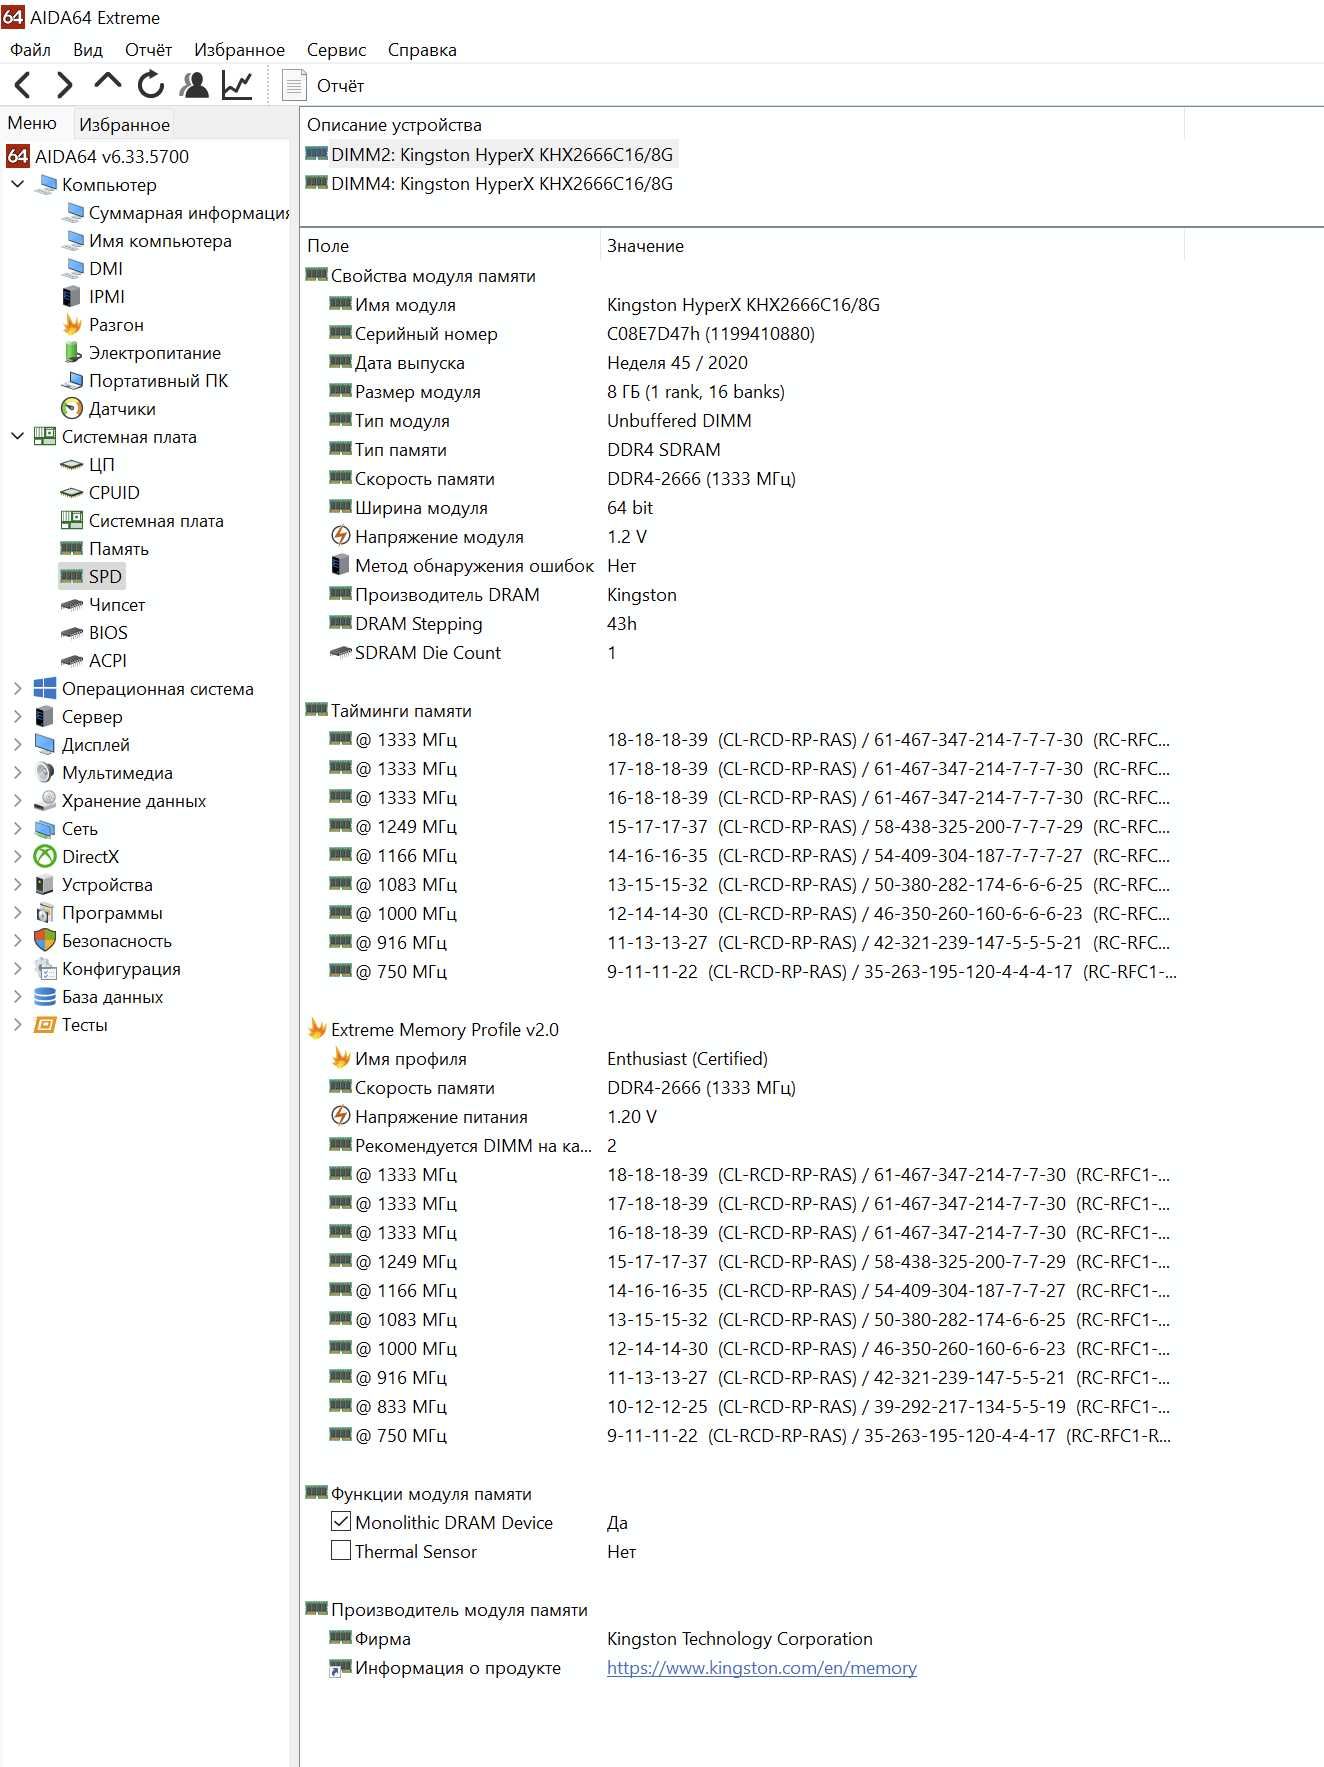
Task: Click the ACPI chip icon
Action: pyautogui.click(x=72, y=660)
